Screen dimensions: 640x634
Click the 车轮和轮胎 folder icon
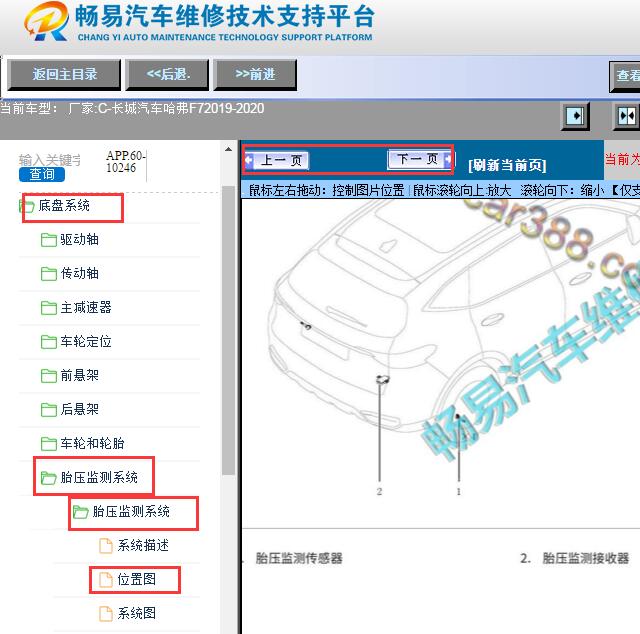pyautogui.click(x=49, y=443)
